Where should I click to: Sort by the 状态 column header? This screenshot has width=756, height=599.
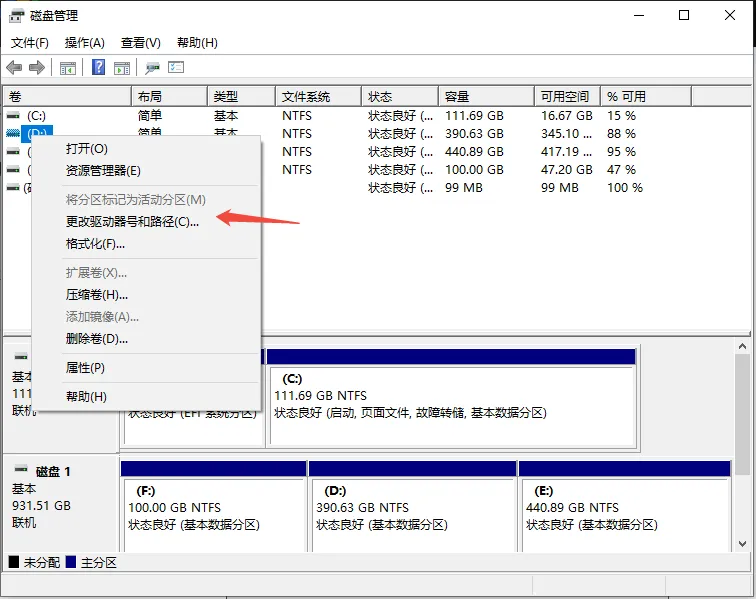[400, 96]
